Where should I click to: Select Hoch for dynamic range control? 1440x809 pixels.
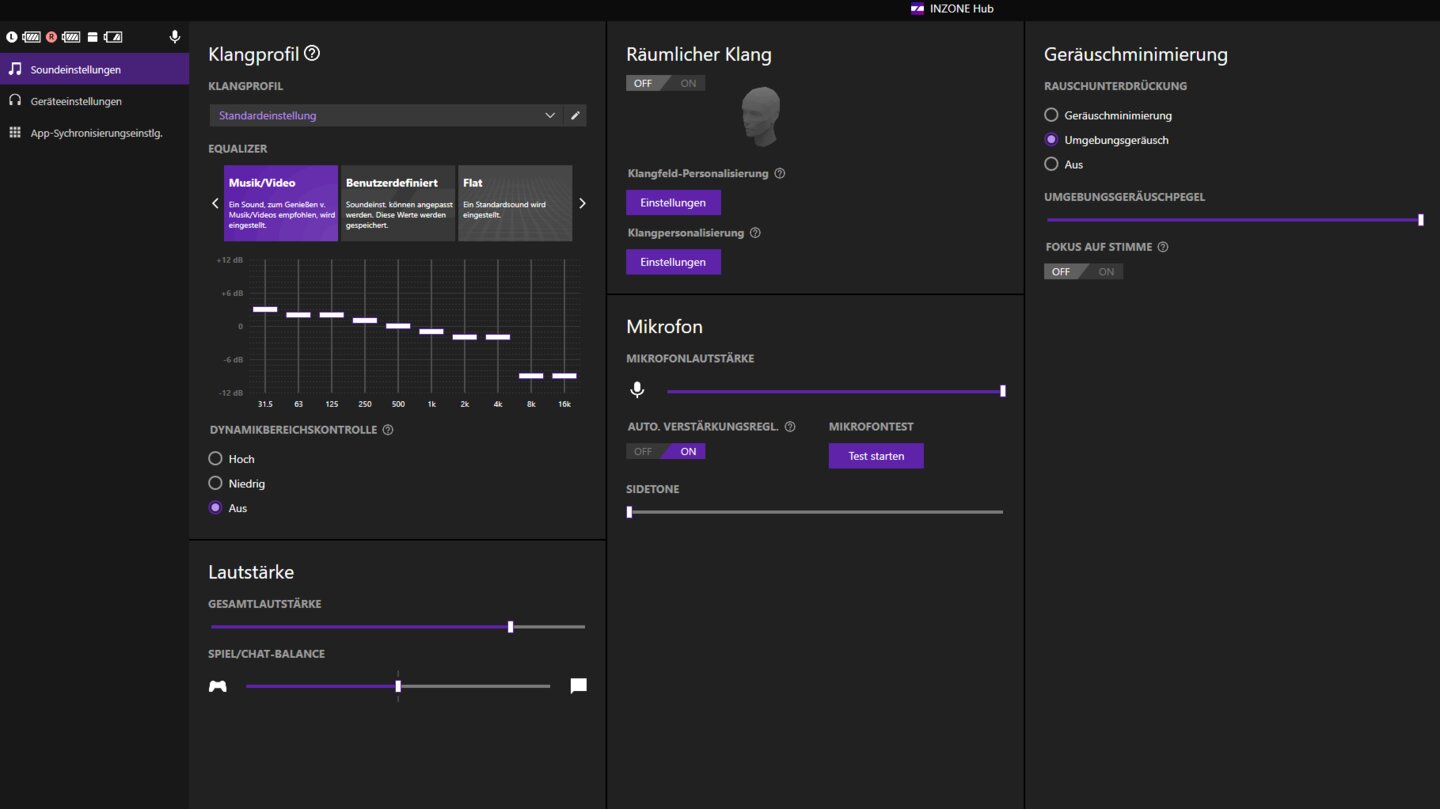(215, 458)
